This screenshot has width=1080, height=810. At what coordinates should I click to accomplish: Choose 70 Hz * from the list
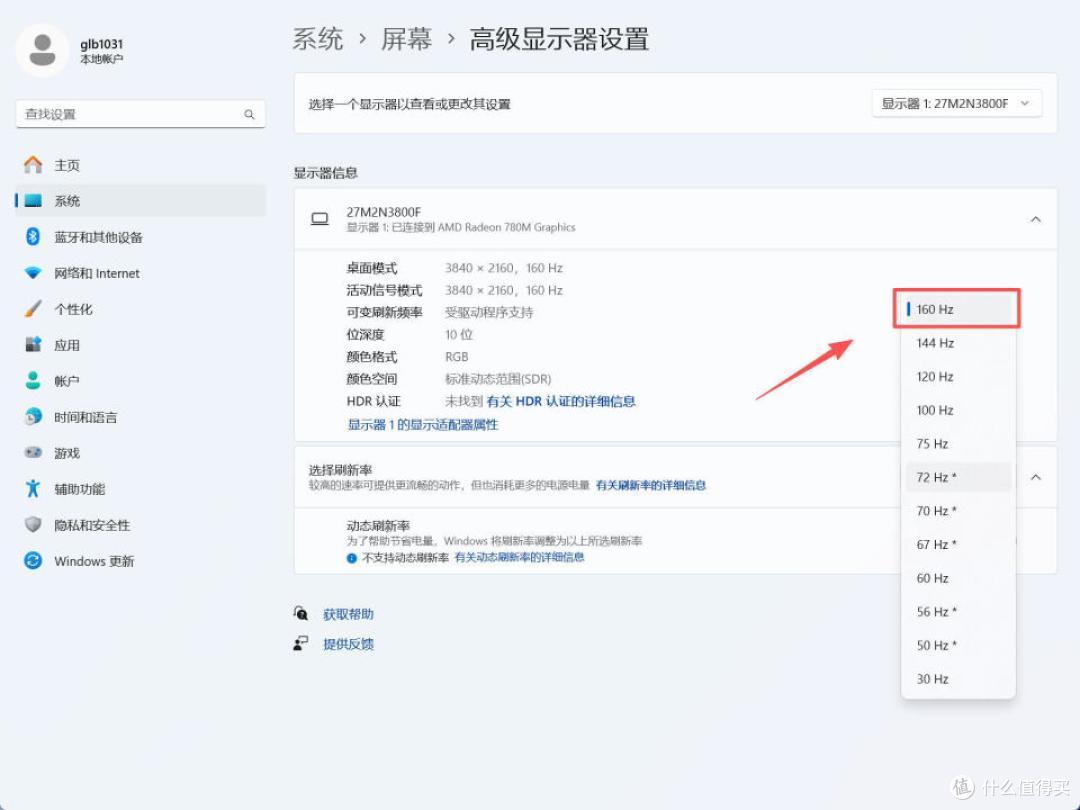957,510
